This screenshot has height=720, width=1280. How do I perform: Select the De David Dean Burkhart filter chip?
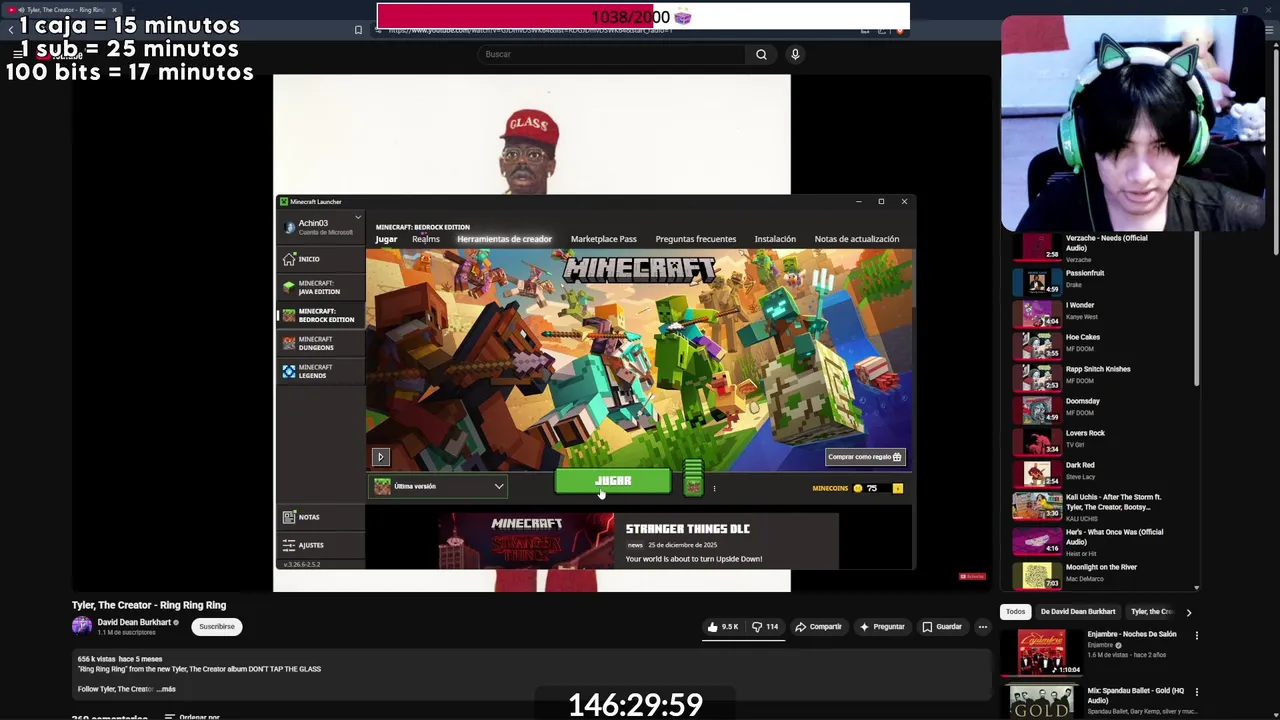tap(1078, 611)
